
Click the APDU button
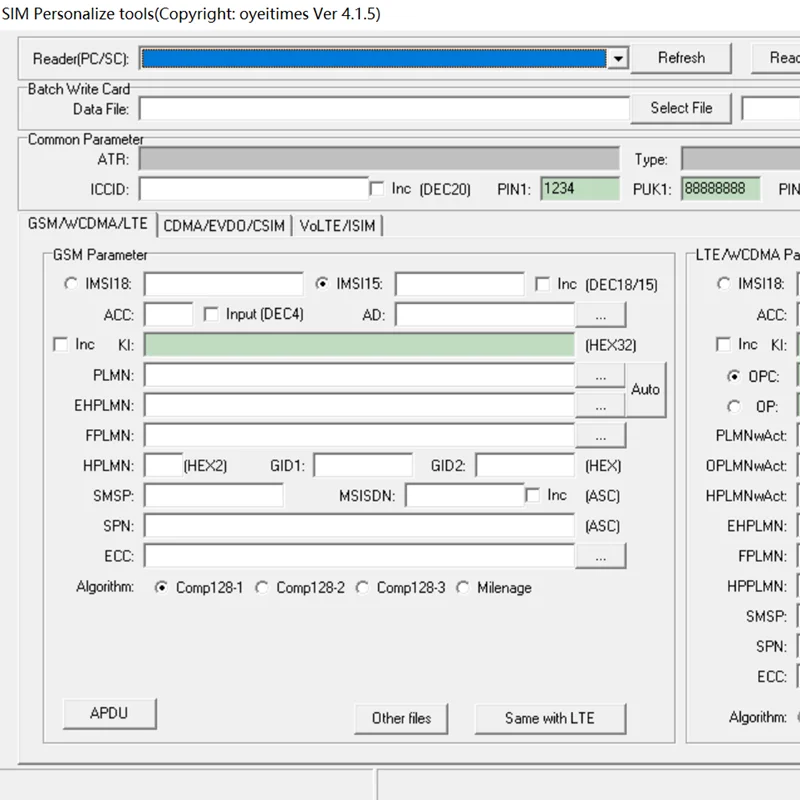pyautogui.click(x=109, y=714)
